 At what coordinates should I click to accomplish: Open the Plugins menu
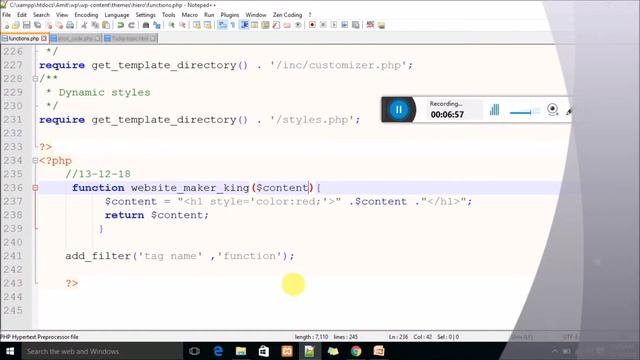point(230,15)
